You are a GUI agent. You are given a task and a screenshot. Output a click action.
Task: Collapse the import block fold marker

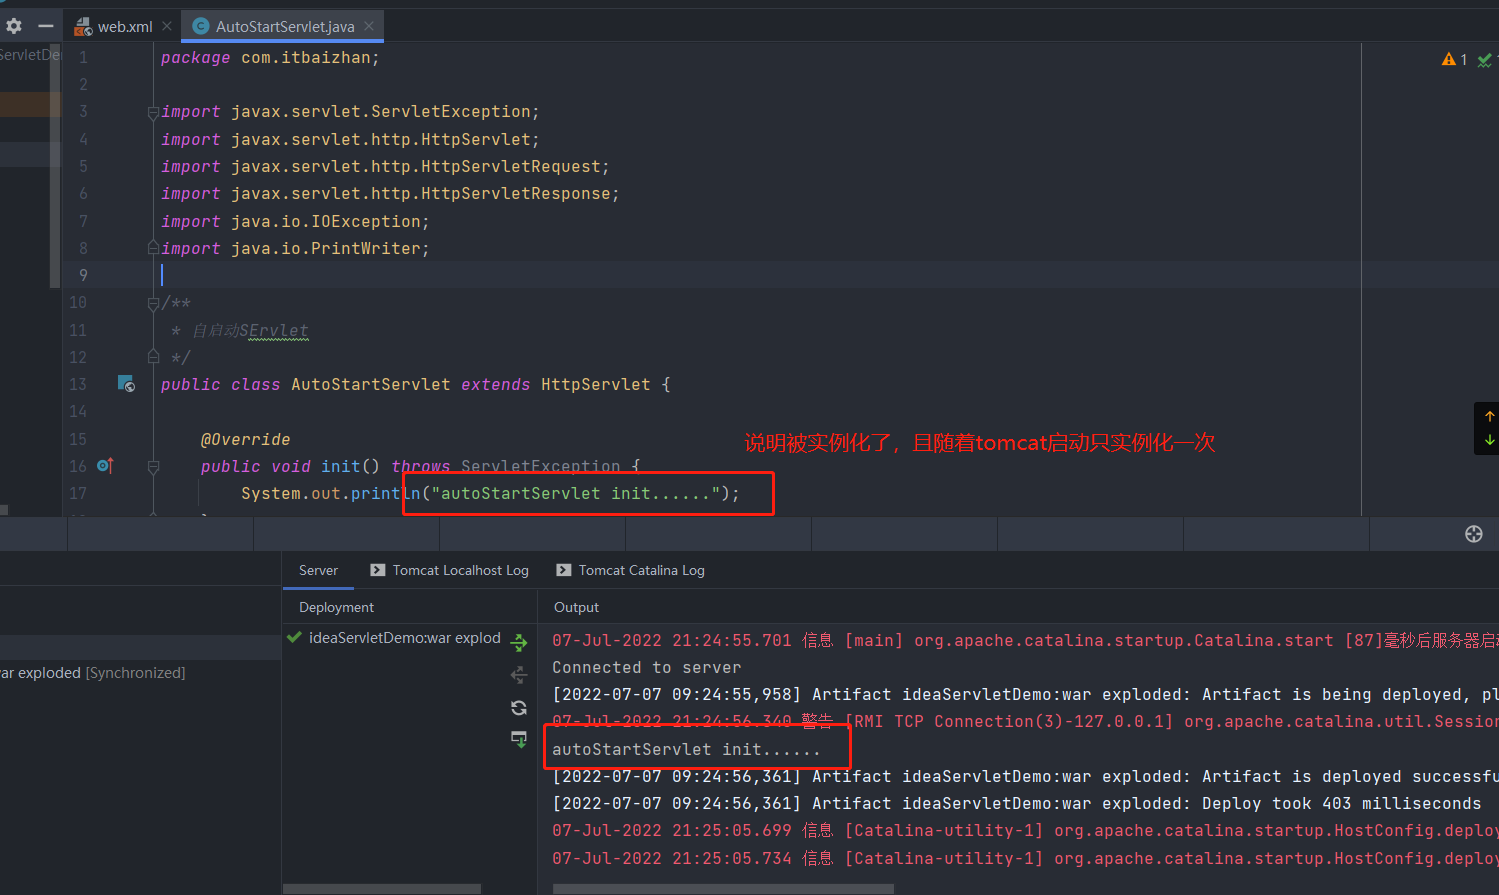153,112
